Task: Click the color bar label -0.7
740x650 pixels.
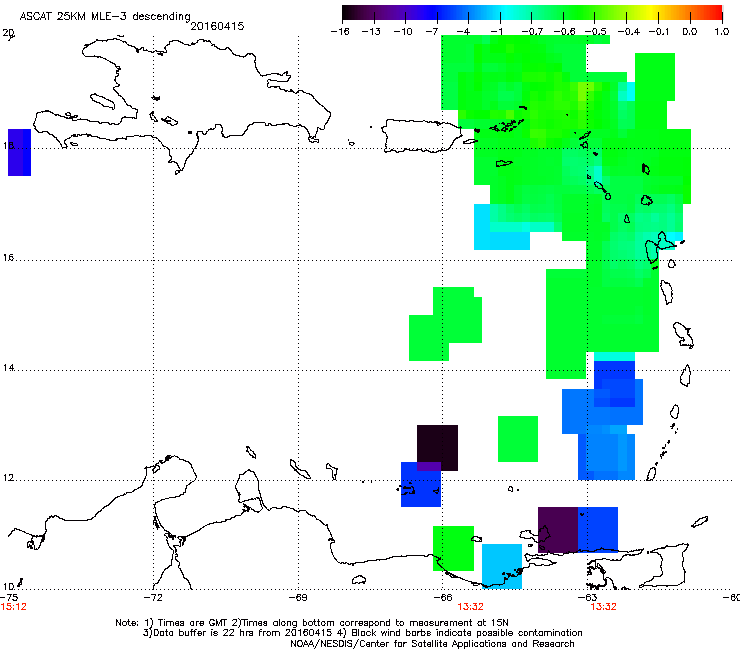Action: 532,32
